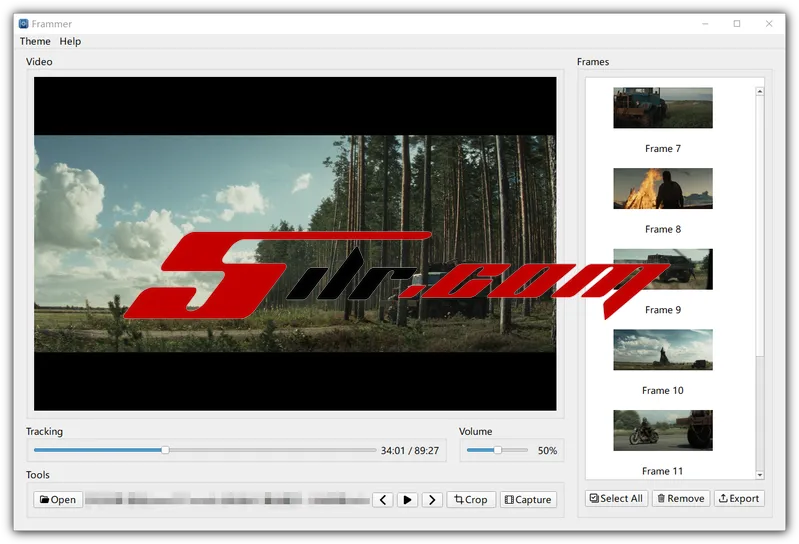Activate the Crop tool
The image size is (799, 544).
click(x=471, y=500)
